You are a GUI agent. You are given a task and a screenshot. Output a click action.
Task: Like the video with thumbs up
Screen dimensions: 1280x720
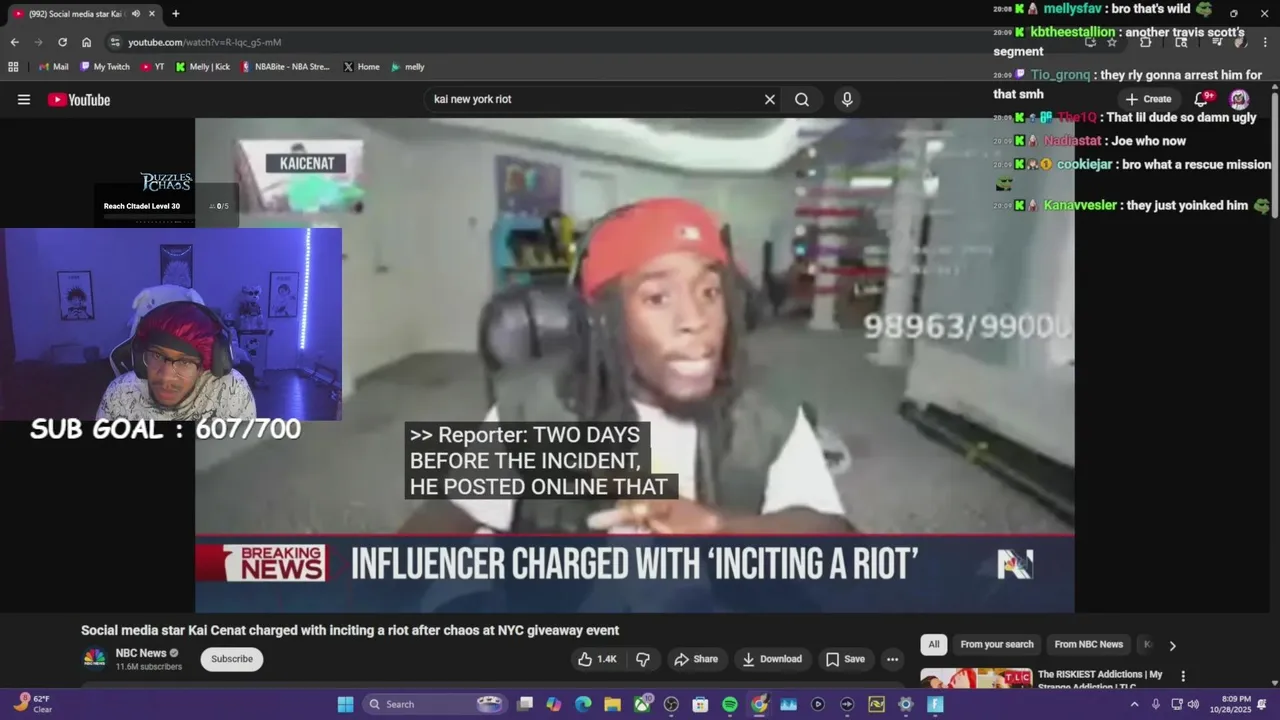598,659
